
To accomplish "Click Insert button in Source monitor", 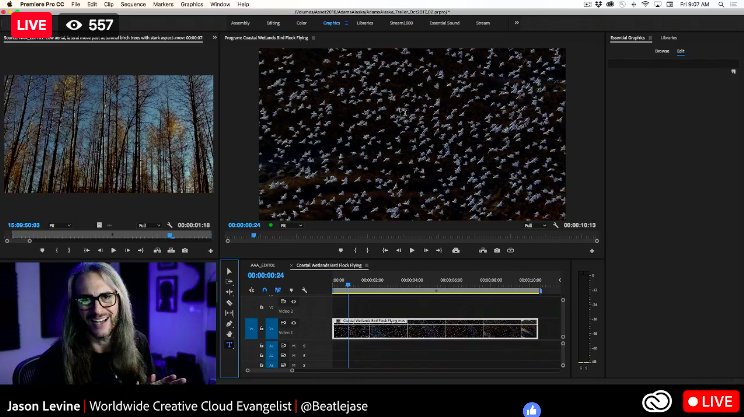I will 157,250.
